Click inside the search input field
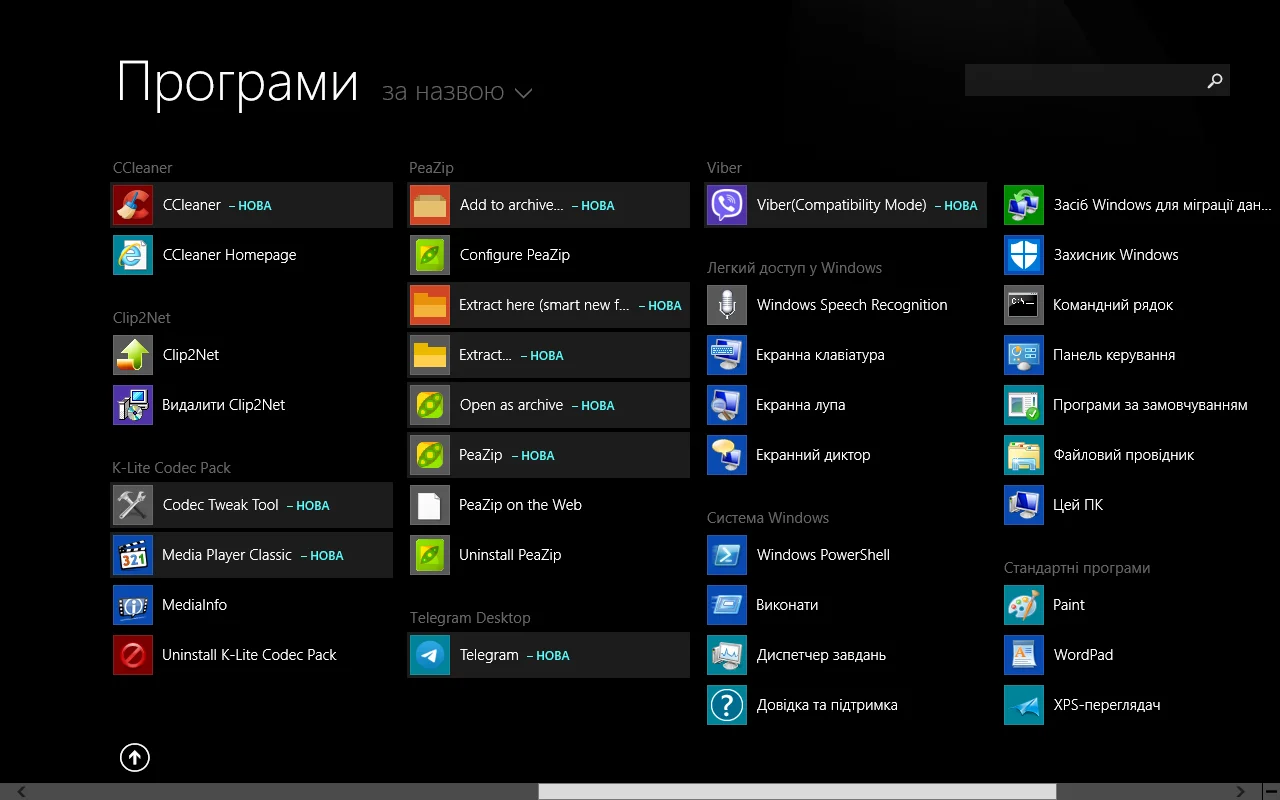 1080,81
